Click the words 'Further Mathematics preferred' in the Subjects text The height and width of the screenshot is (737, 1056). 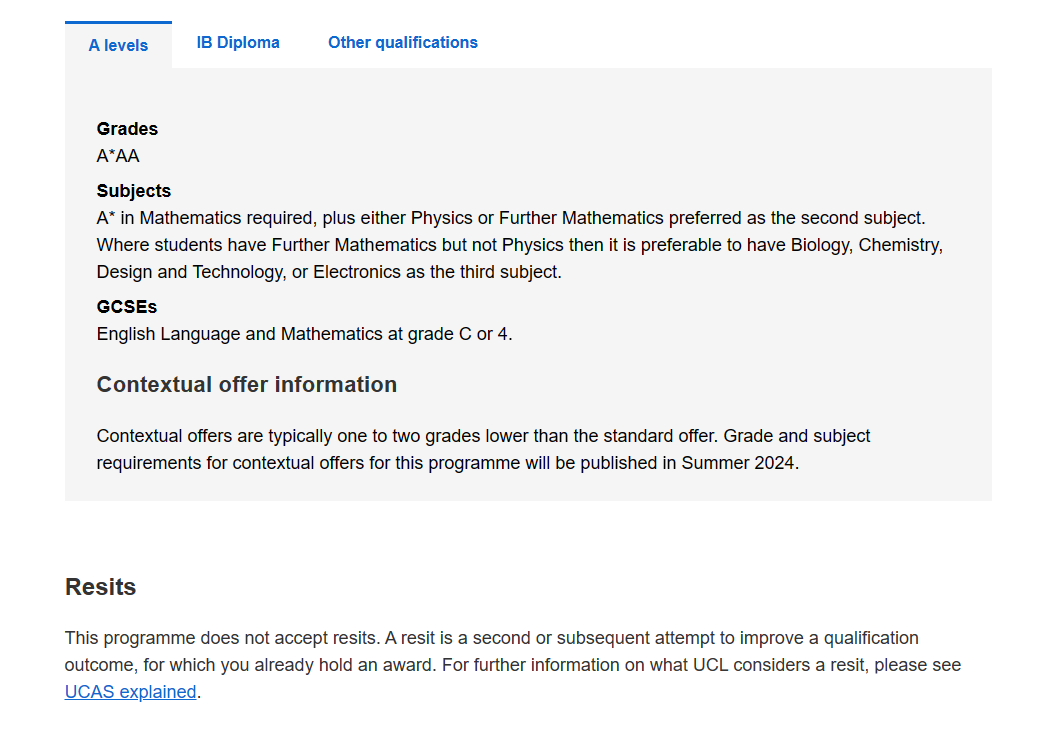(x=638, y=218)
